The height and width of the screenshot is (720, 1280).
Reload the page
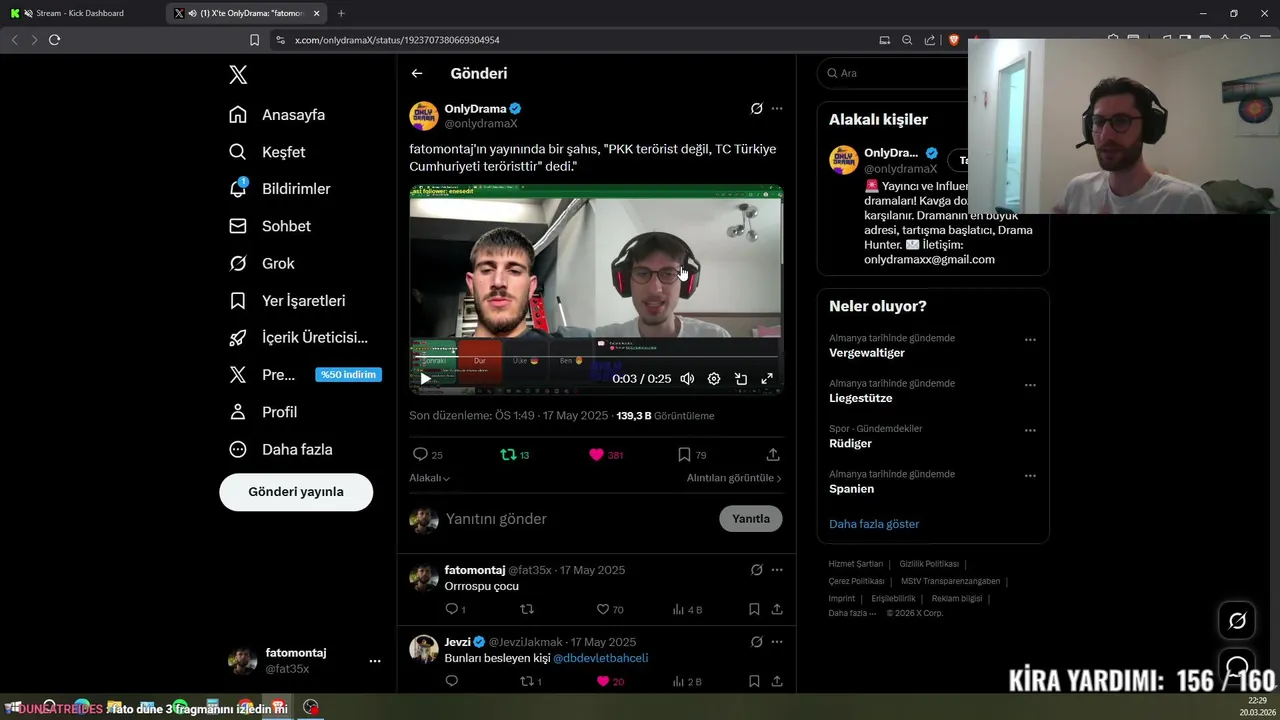pyautogui.click(x=54, y=40)
